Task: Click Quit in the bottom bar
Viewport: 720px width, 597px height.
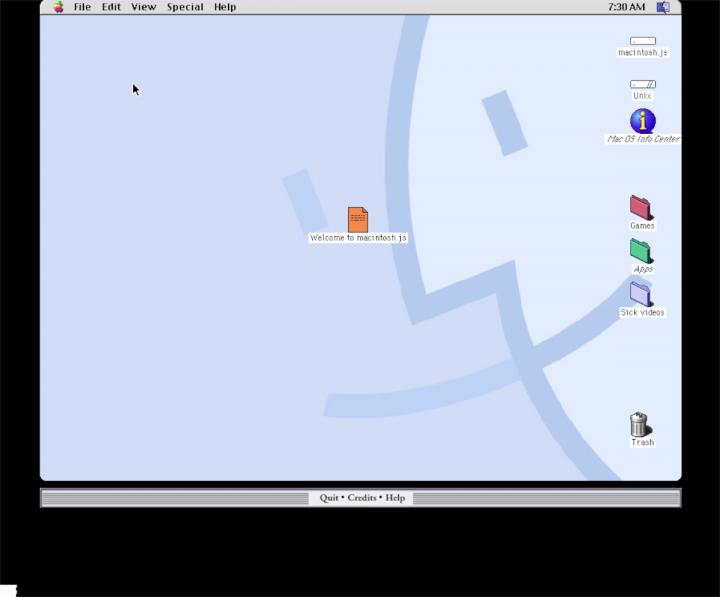Action: (328, 498)
